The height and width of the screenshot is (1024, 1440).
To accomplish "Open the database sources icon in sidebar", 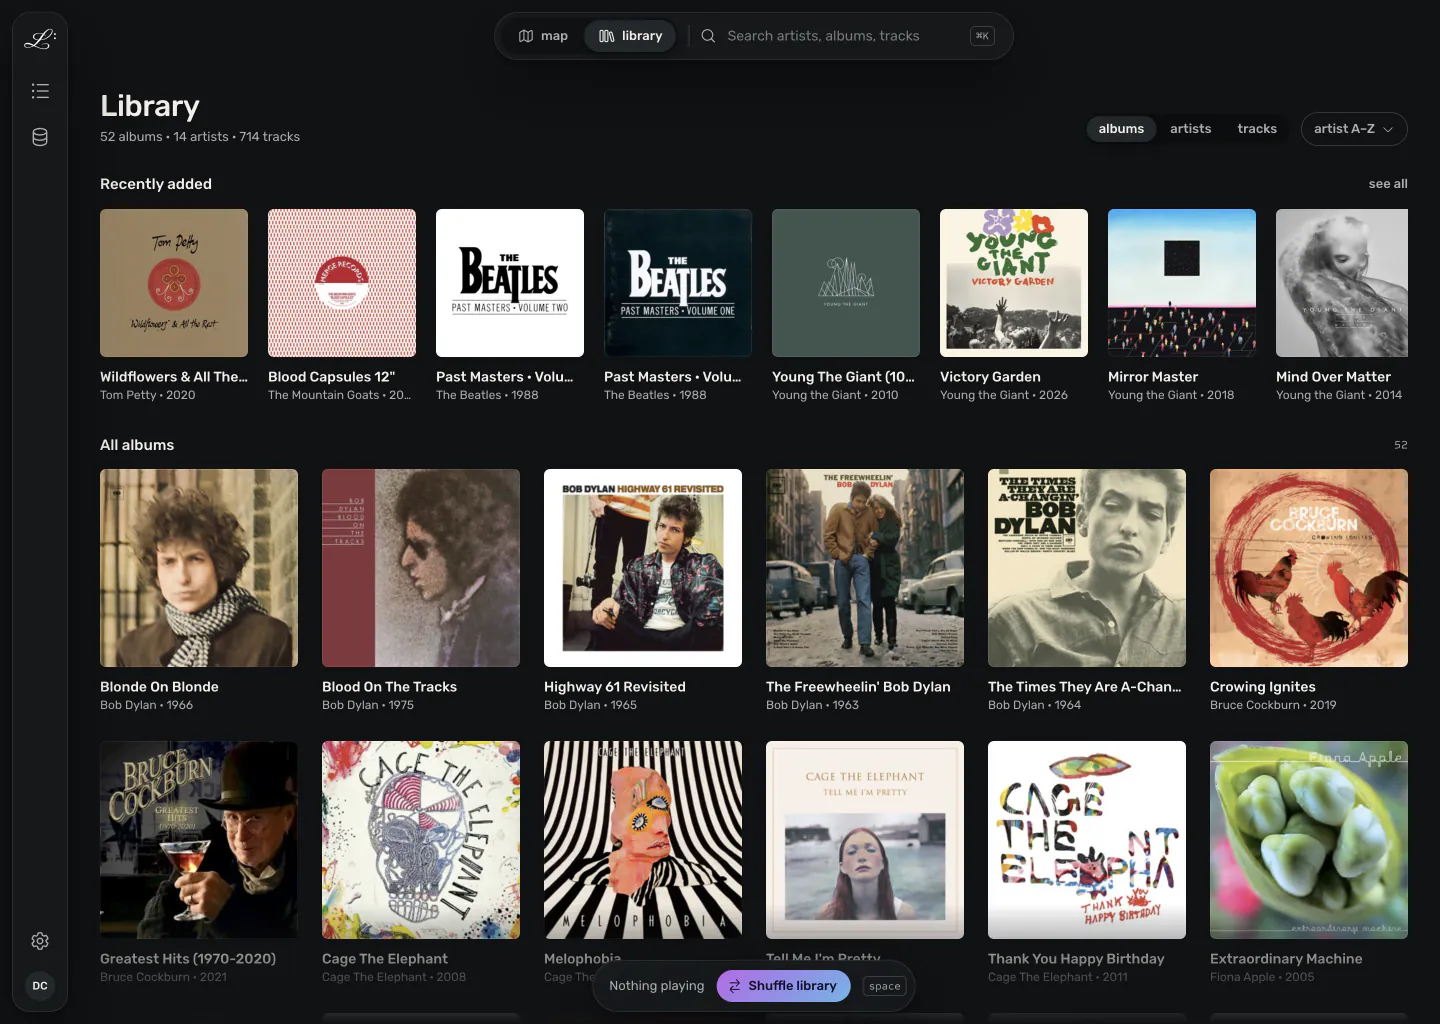I will pos(40,137).
